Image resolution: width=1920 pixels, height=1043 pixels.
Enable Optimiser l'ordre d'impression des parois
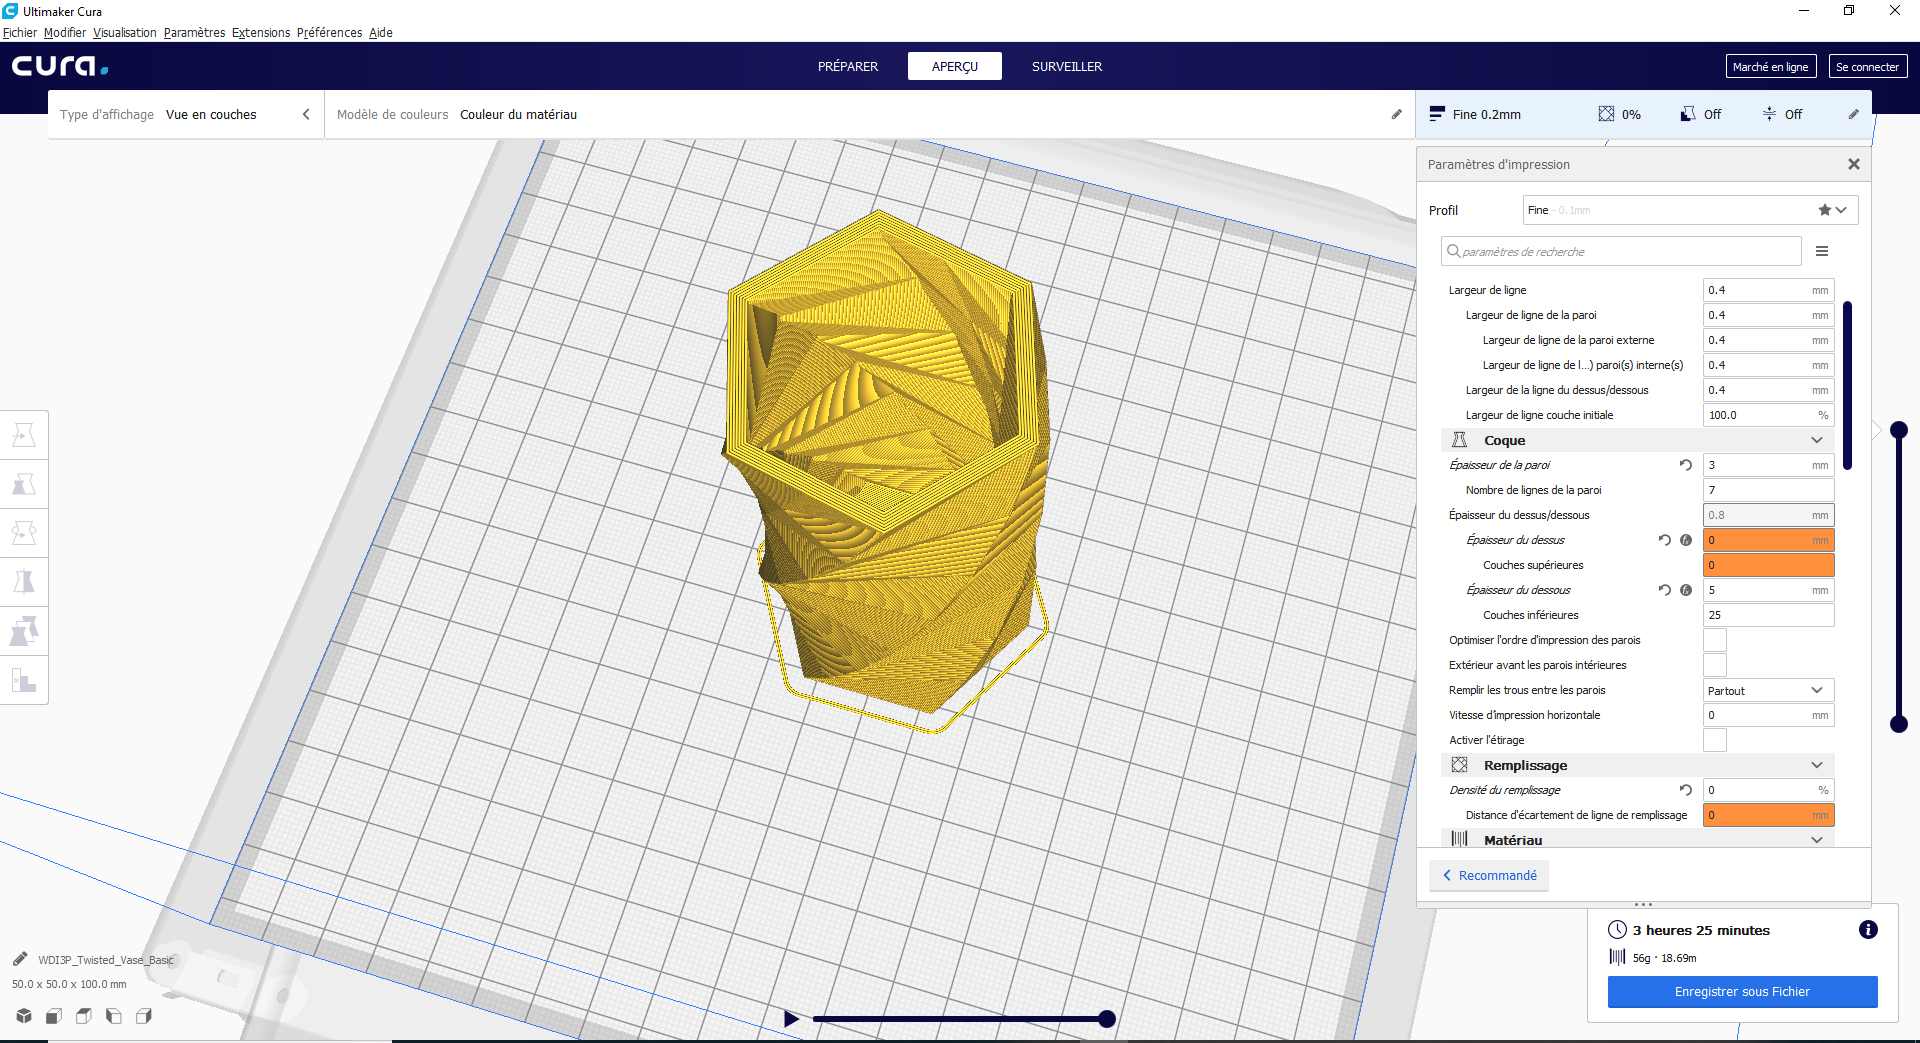[x=1715, y=640]
